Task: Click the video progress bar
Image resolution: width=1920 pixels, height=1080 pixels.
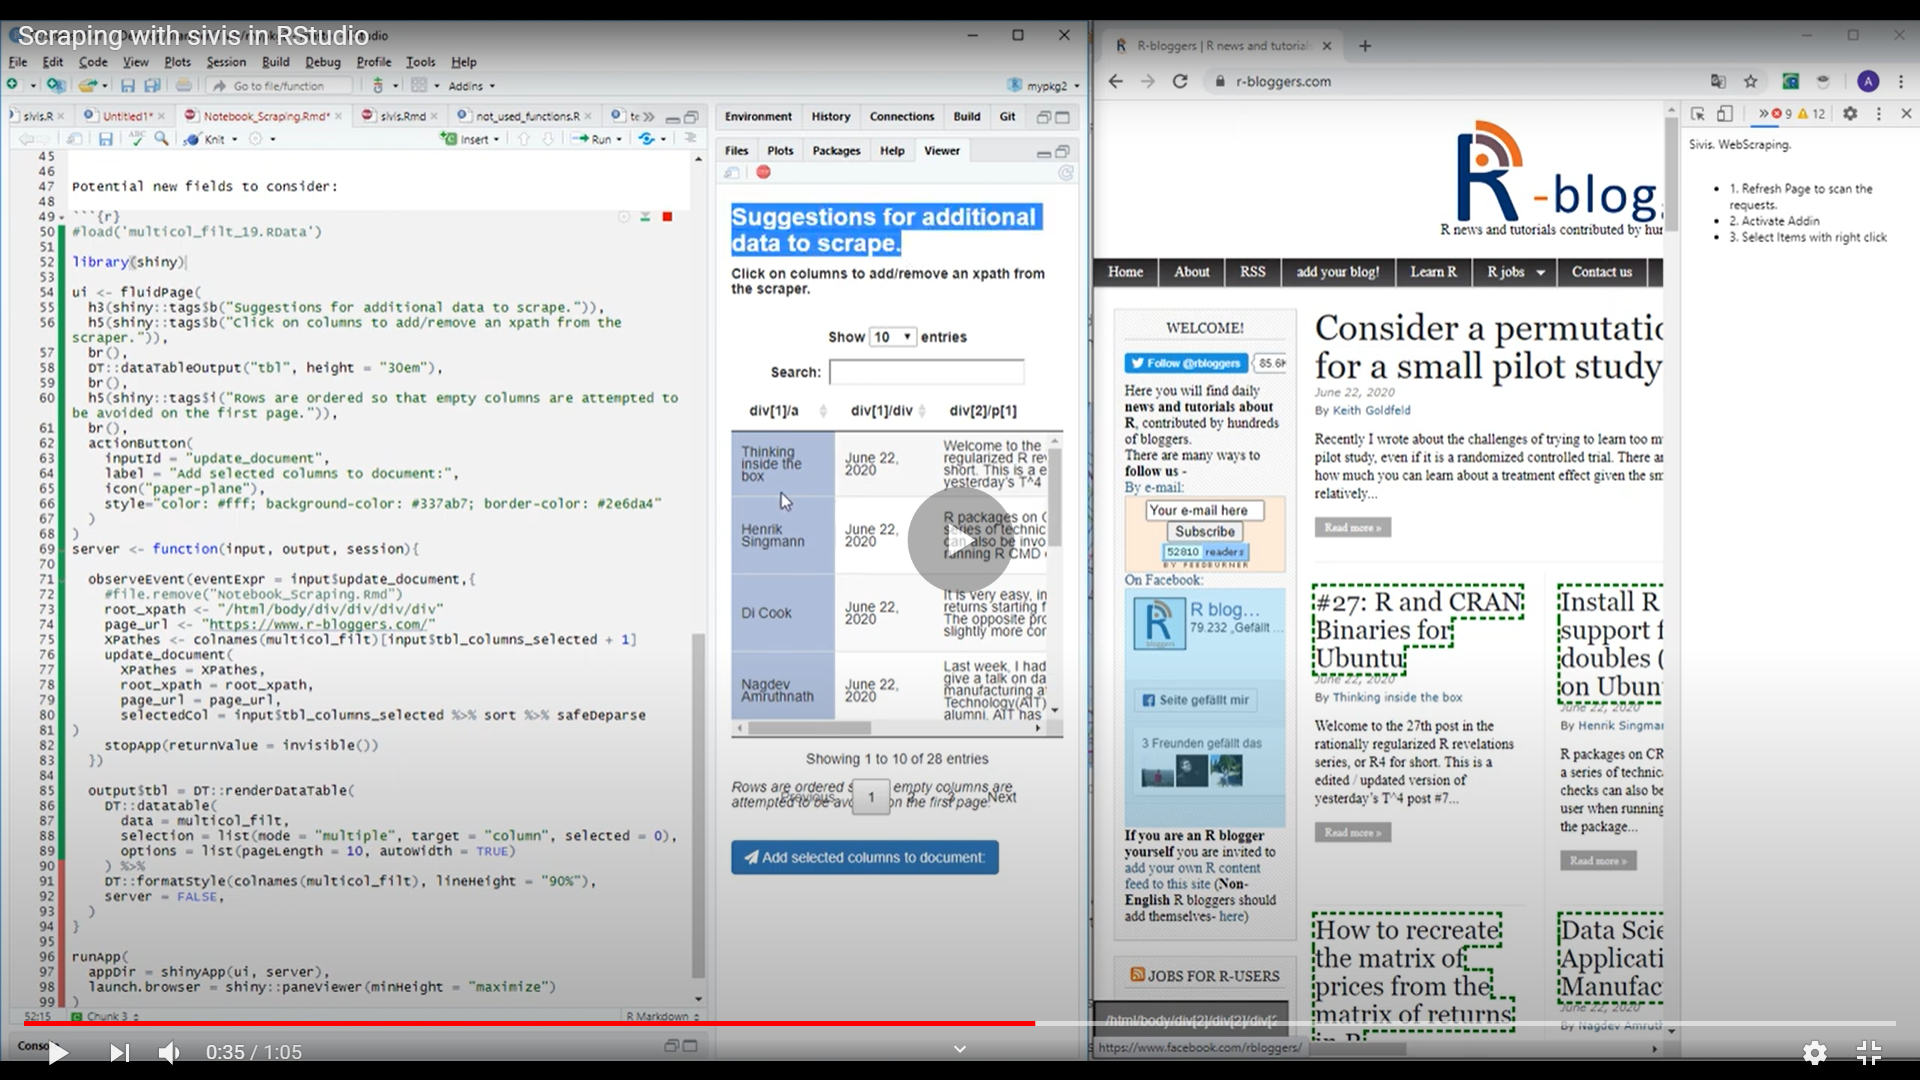Action: [x=960, y=1023]
